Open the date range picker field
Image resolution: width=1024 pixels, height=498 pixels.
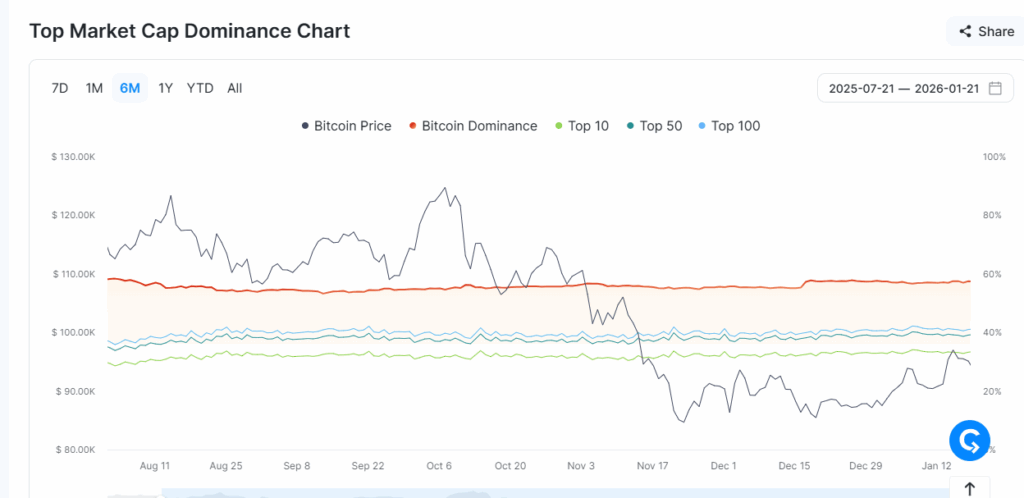coord(903,88)
